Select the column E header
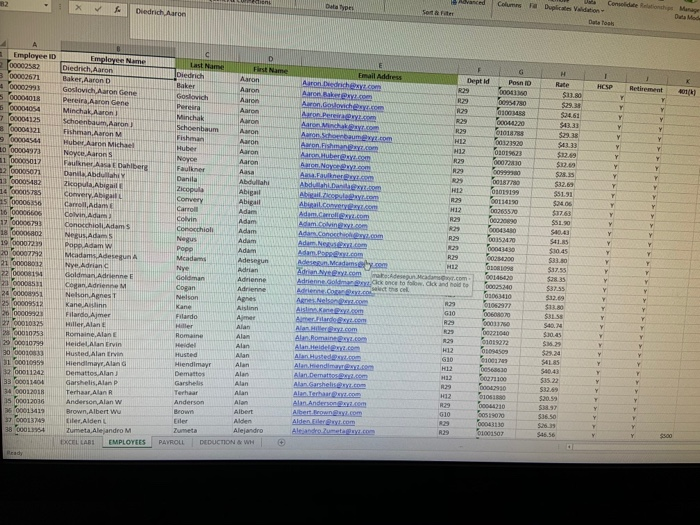 380,66
